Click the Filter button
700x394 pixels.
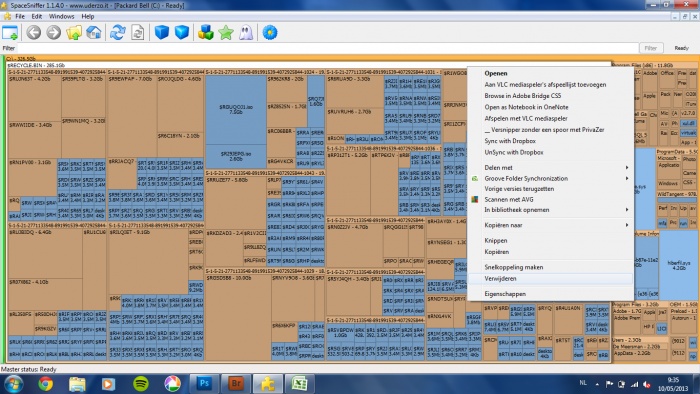click(x=651, y=48)
